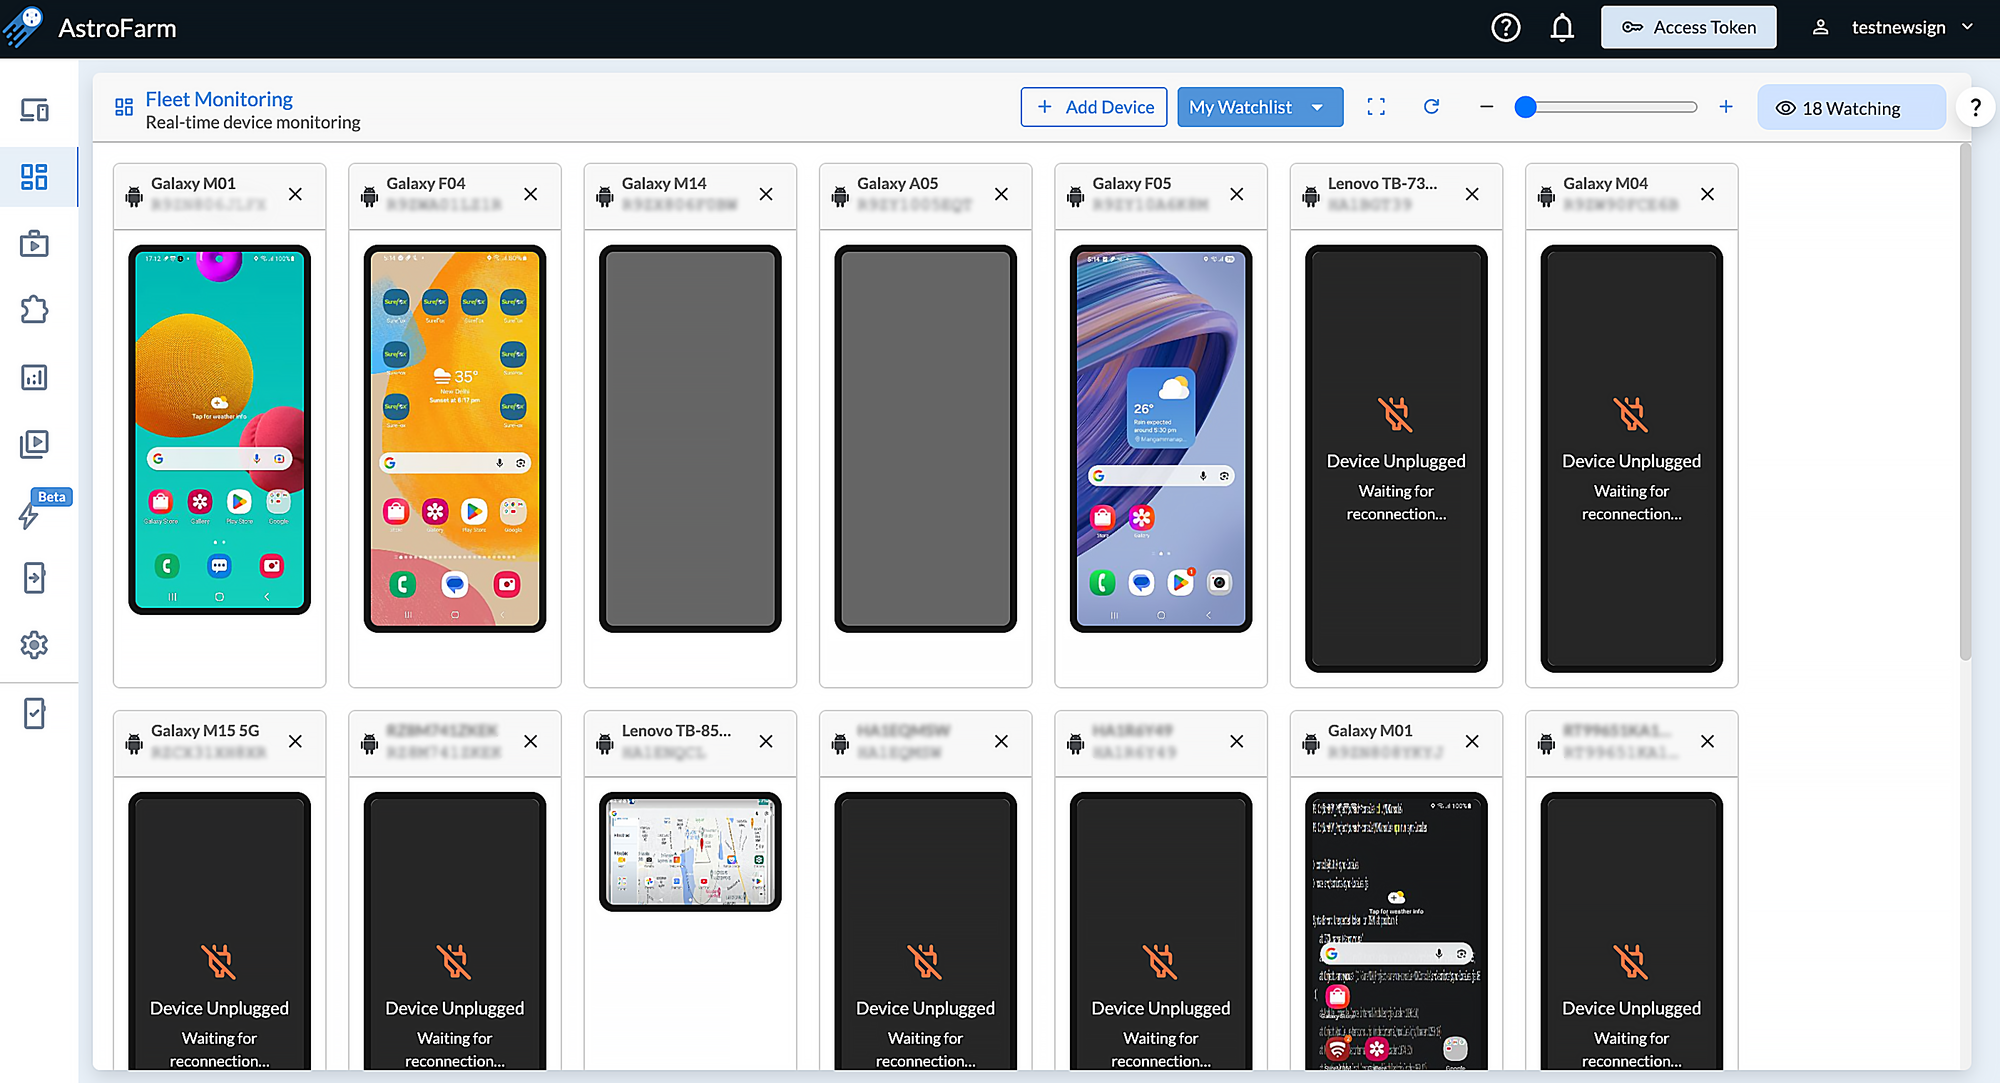Remove Galaxy M01 top-row card
The image size is (2000, 1083).
296,194
